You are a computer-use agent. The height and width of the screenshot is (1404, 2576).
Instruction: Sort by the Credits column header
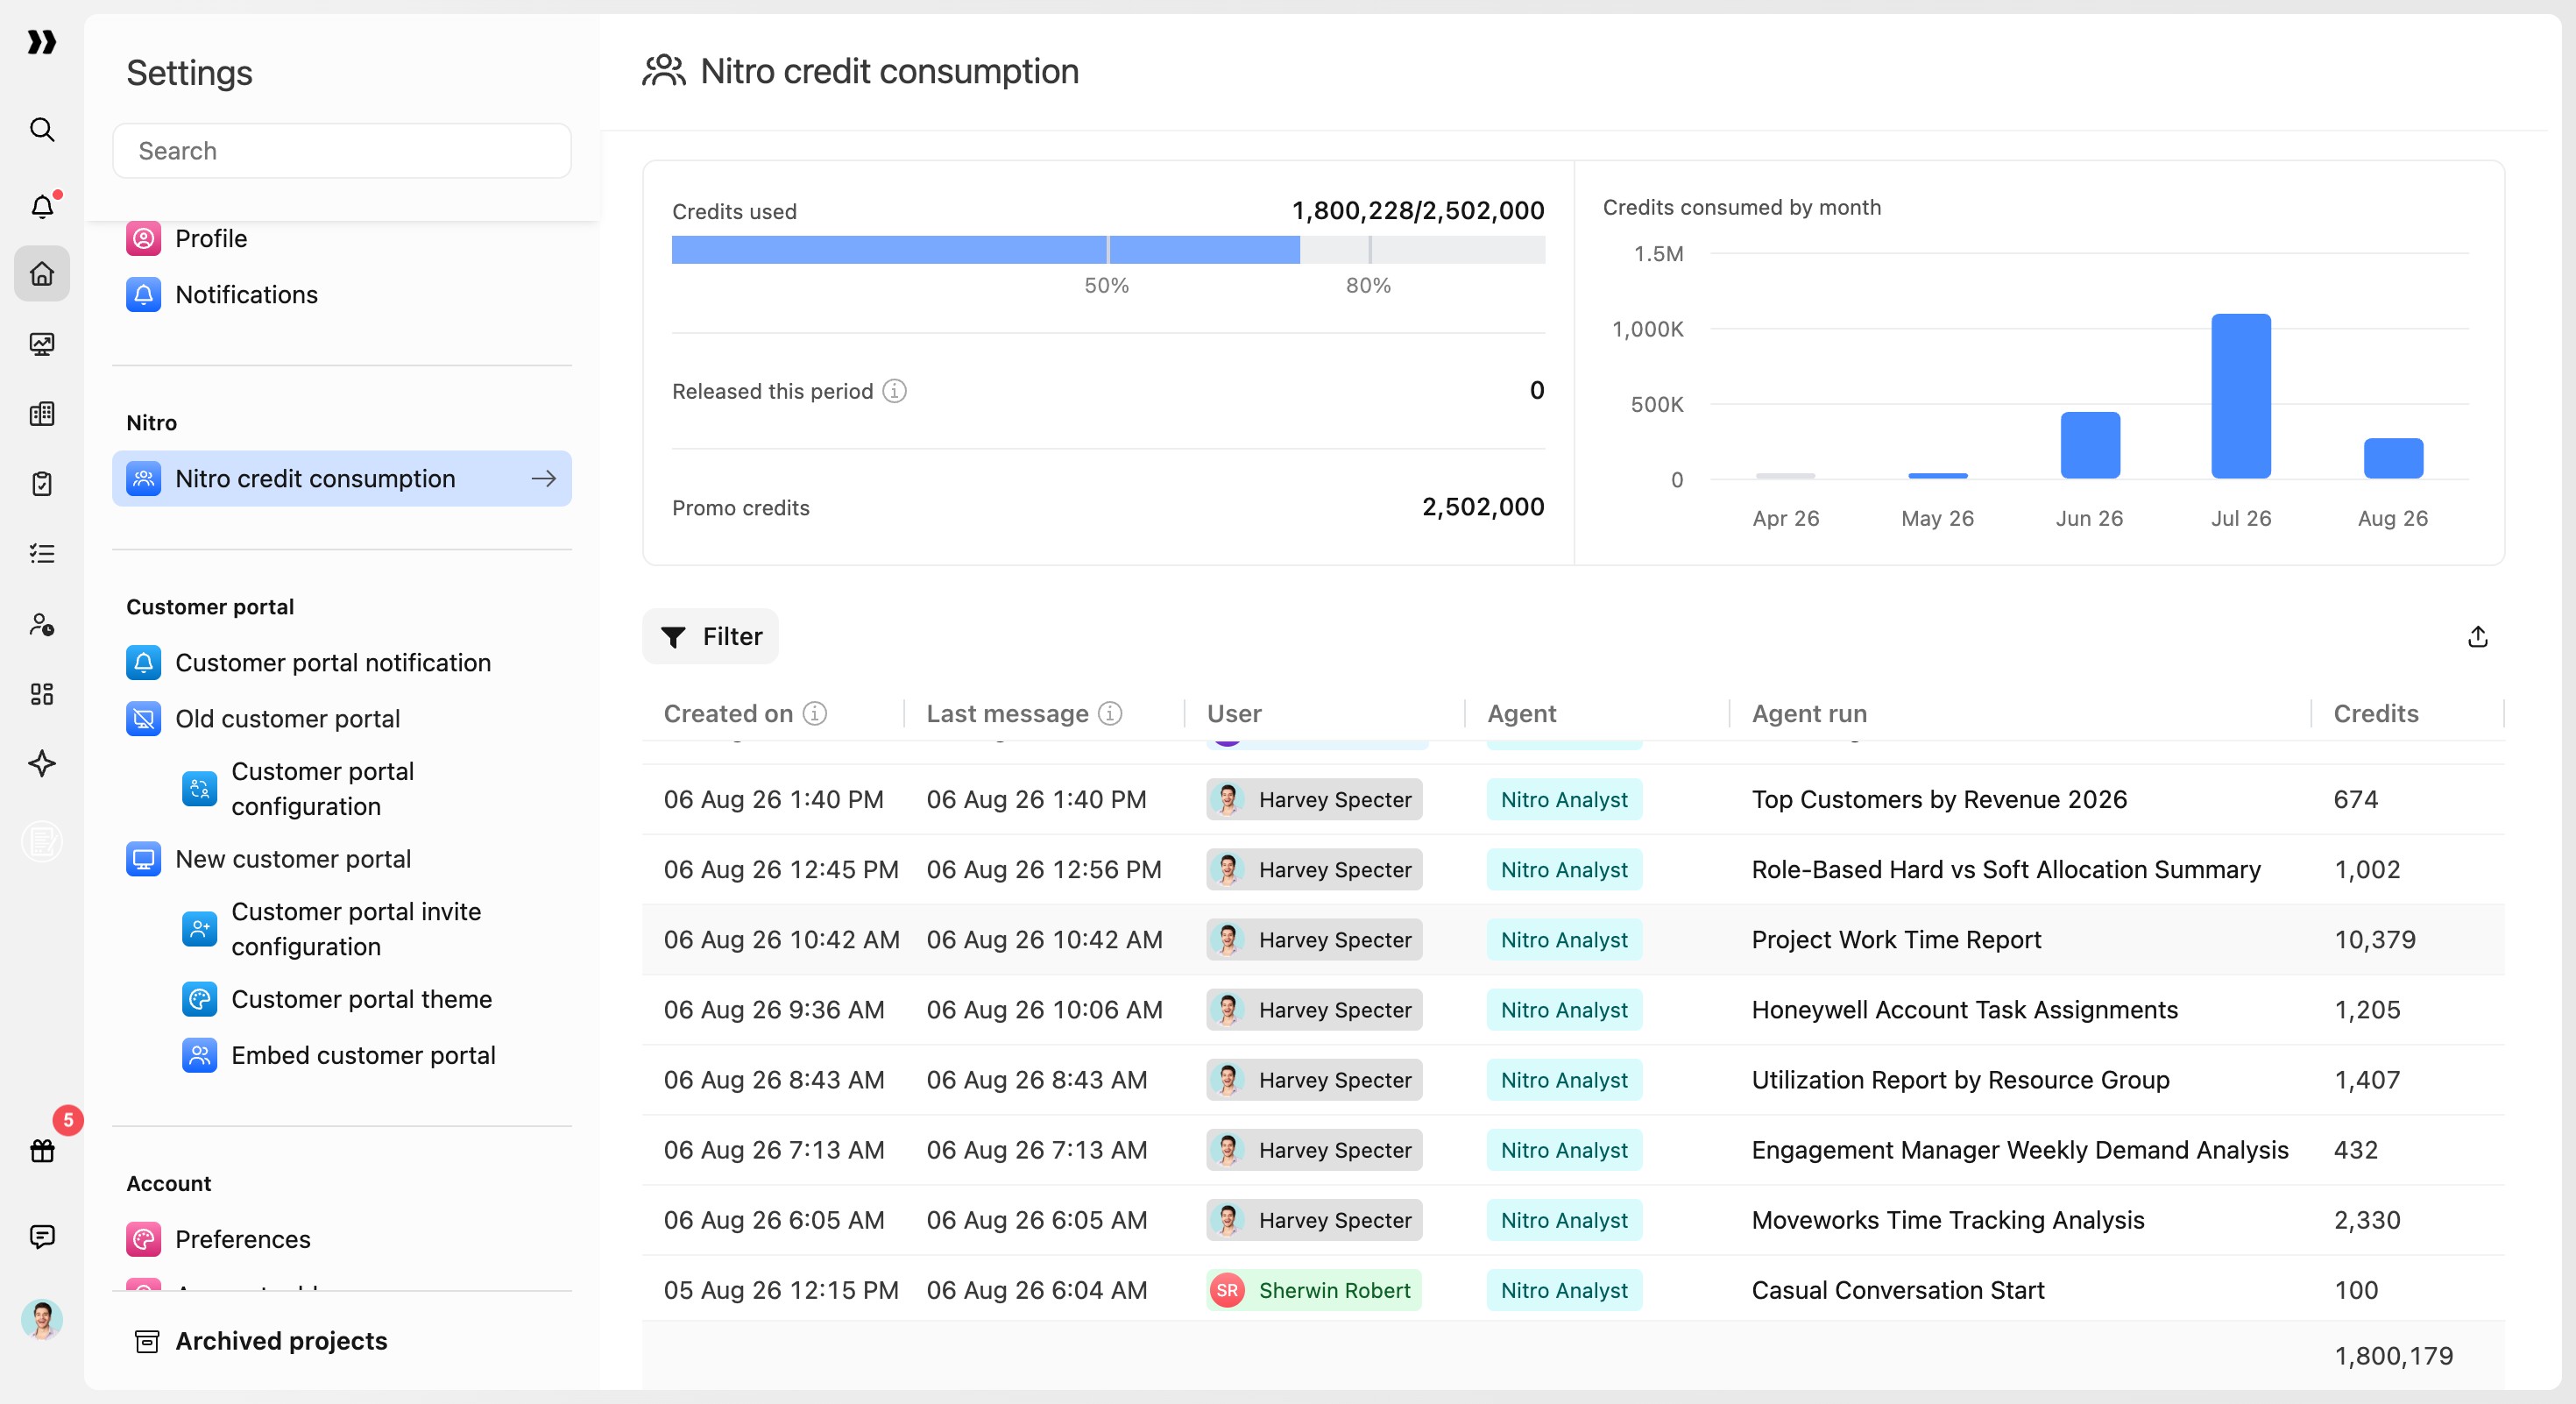(x=2375, y=713)
